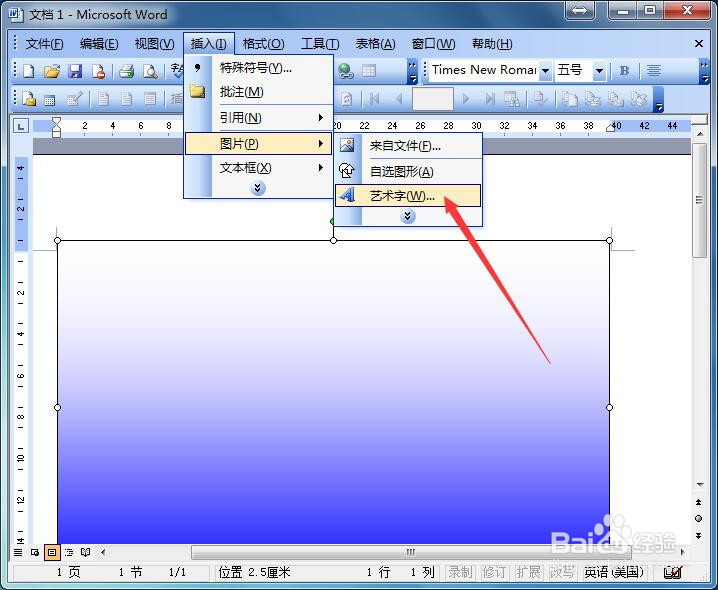
Task: Open the 帮助(H) menu
Action: pyautogui.click(x=492, y=44)
